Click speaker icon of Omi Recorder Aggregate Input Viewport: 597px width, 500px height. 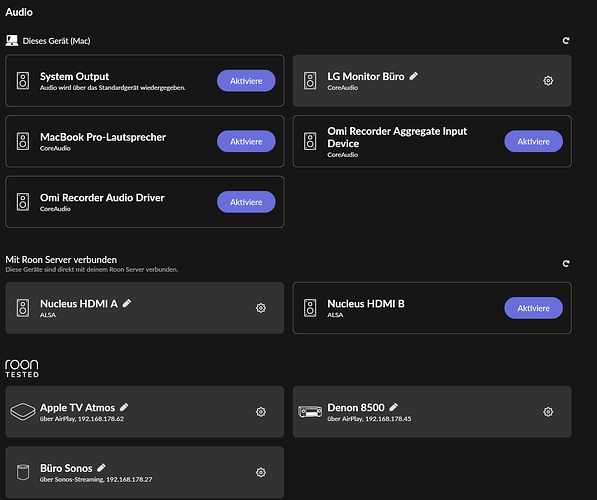tap(310, 141)
